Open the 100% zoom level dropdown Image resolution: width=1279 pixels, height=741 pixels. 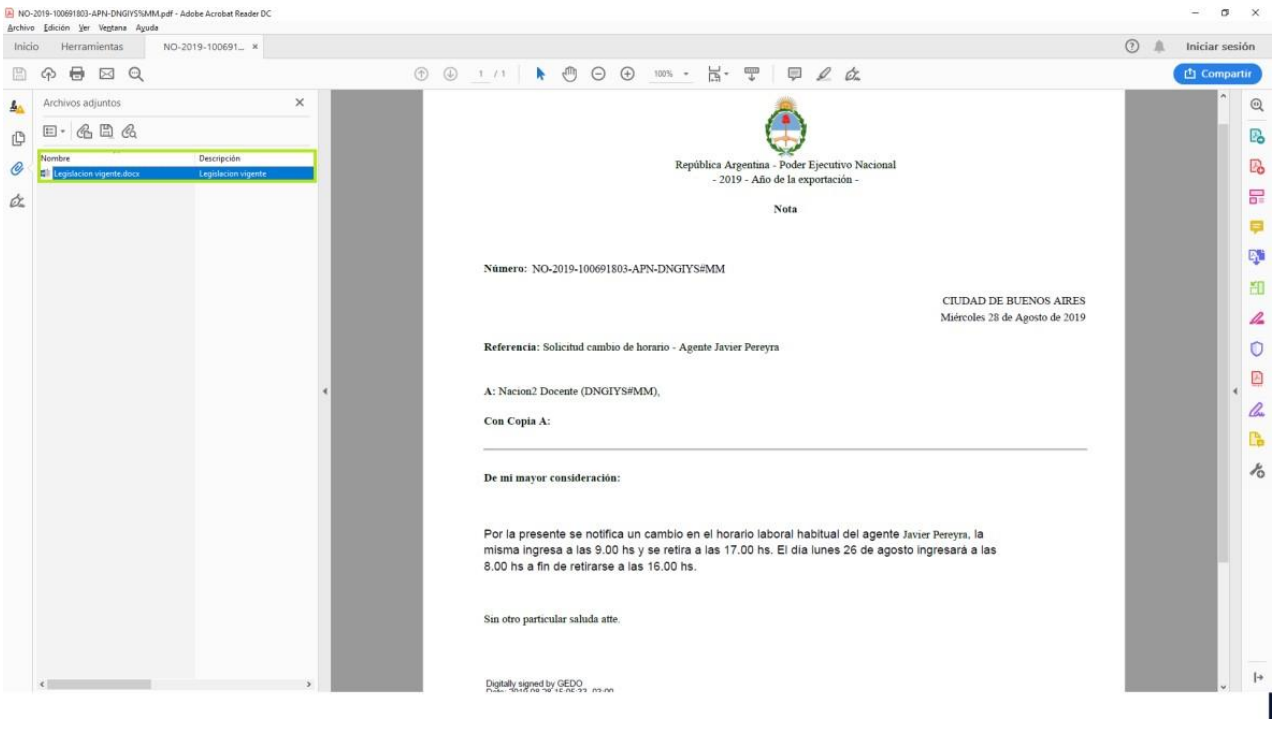671,74
